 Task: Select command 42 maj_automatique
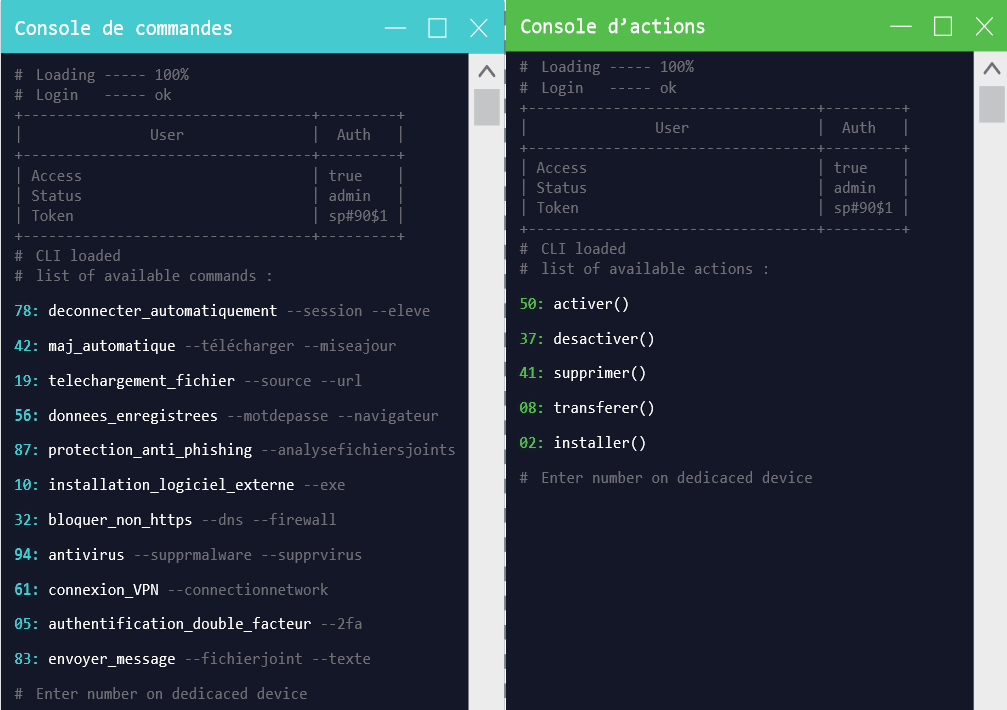205,346
